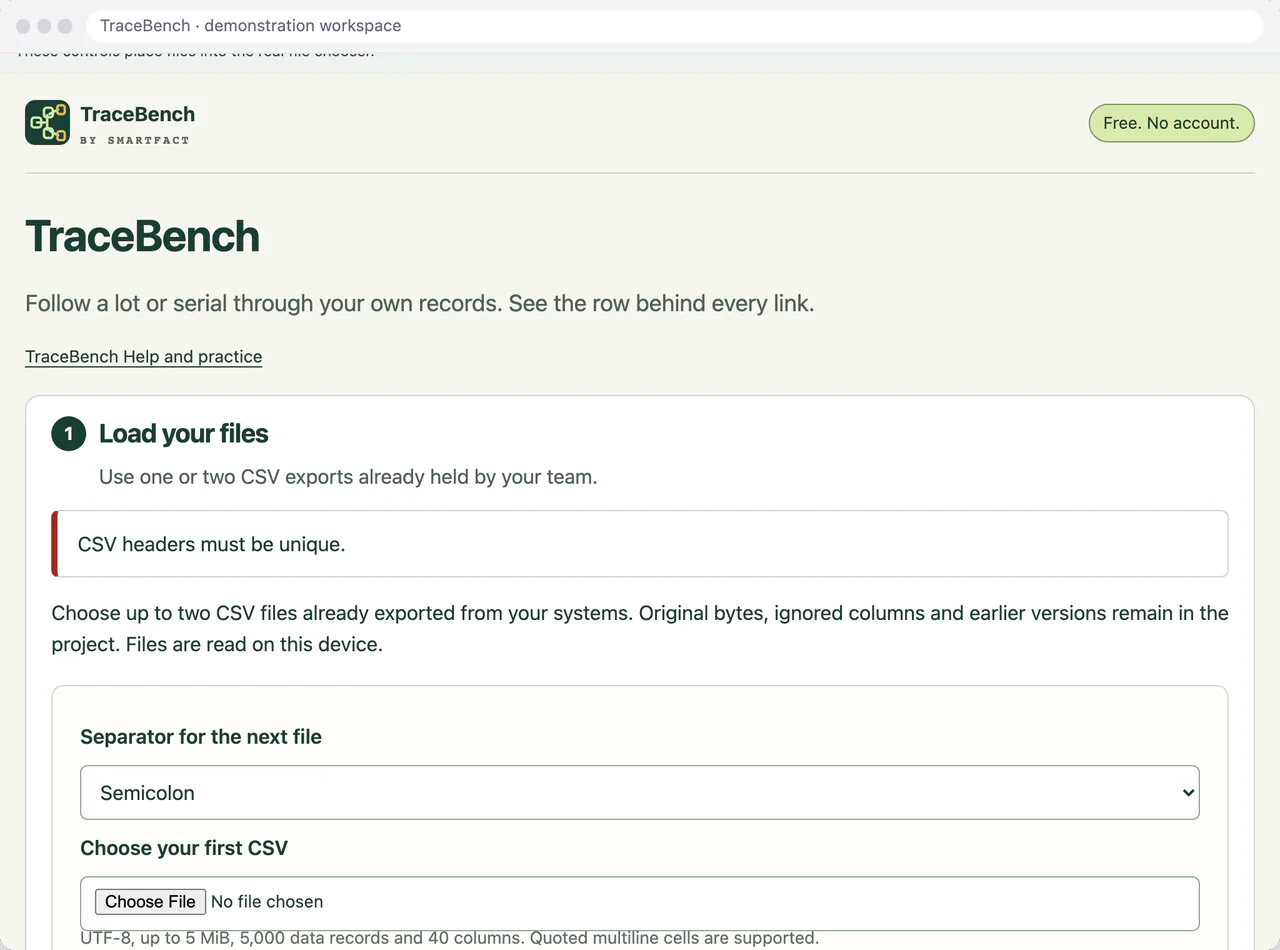
Task: Select the Semicolon separator combo box
Action: tap(640, 793)
